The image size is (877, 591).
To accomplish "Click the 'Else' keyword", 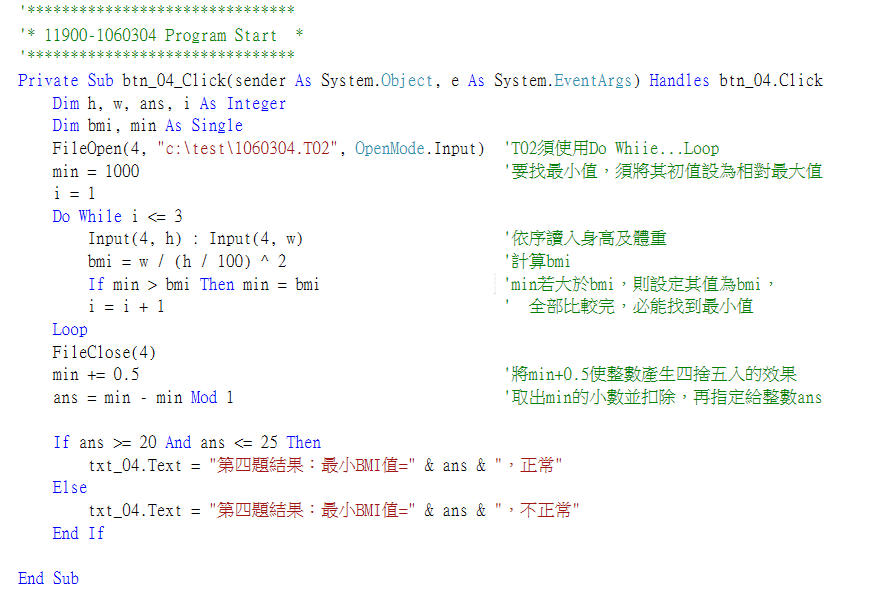I will [70, 488].
